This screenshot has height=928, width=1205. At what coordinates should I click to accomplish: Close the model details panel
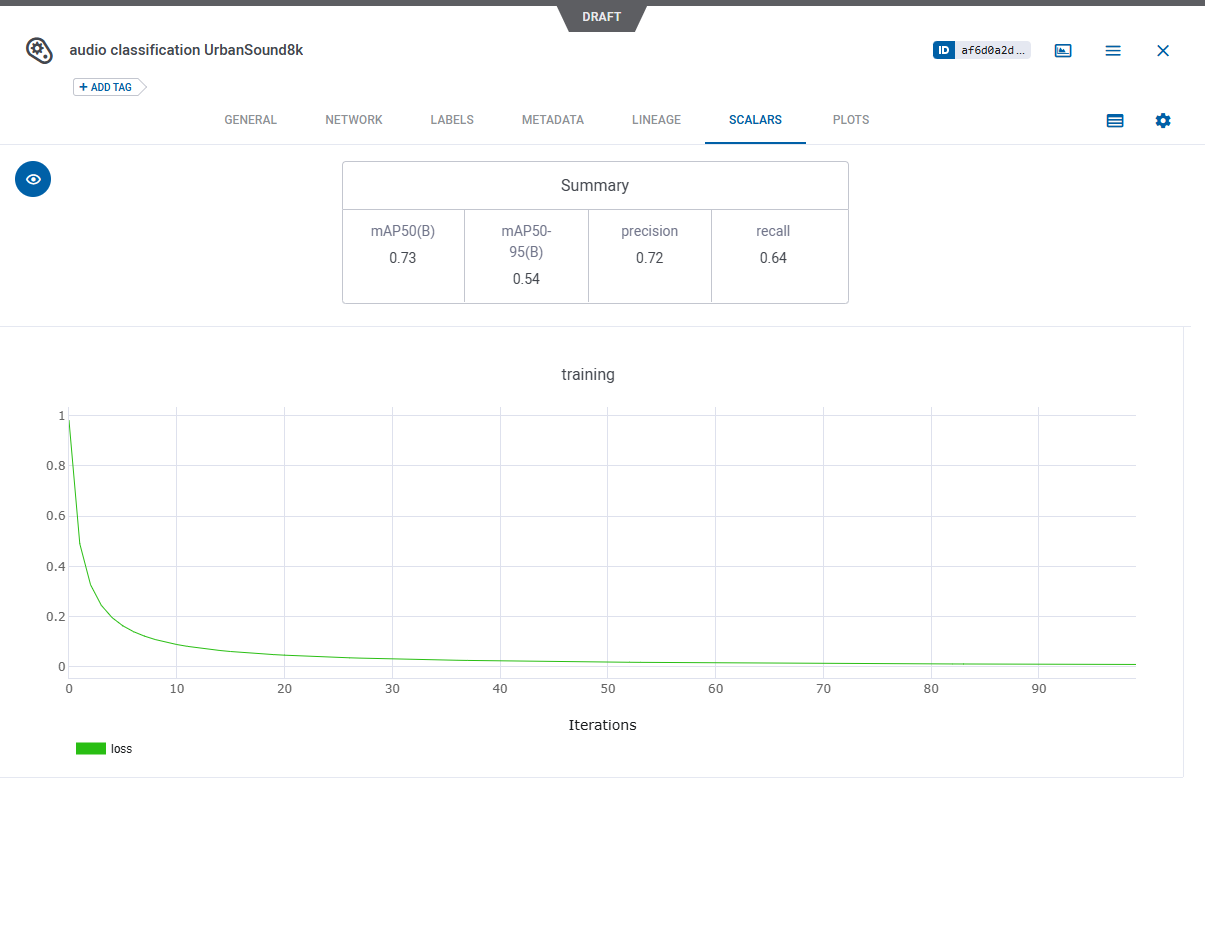pos(1163,50)
